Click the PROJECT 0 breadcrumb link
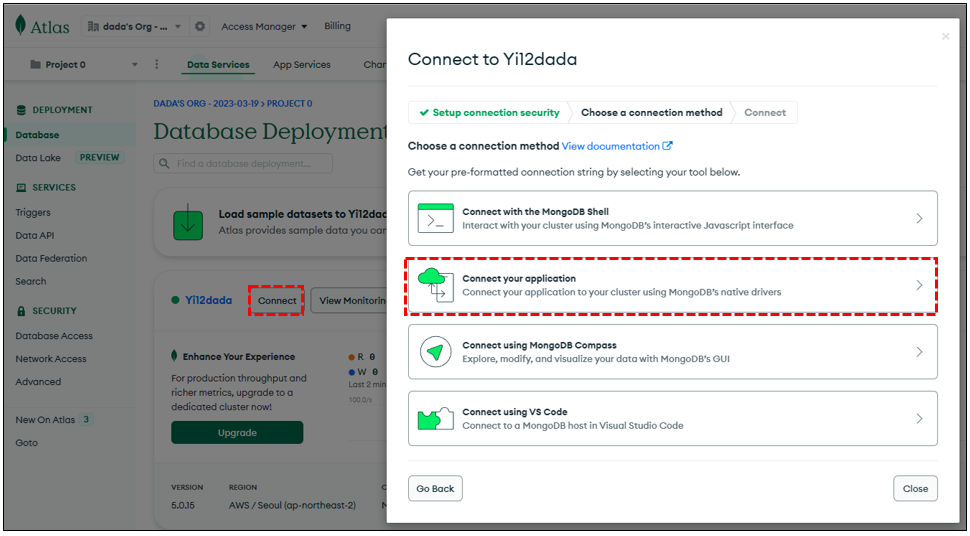970x536 pixels. click(290, 103)
